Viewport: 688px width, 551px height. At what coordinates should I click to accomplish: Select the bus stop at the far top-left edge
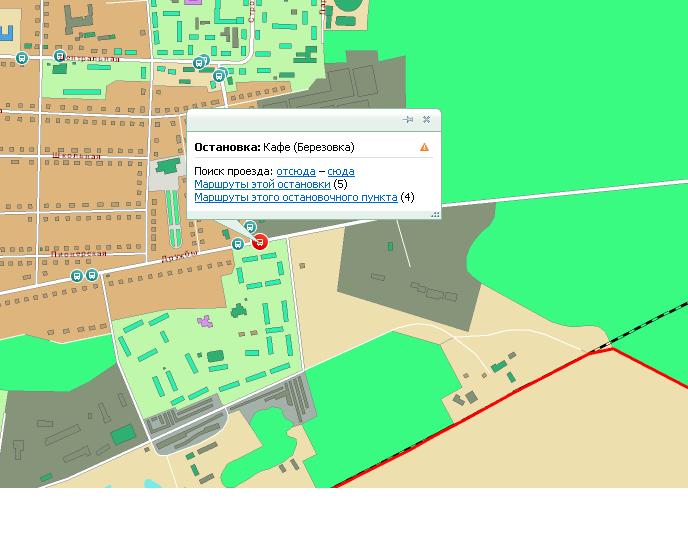[22, 59]
